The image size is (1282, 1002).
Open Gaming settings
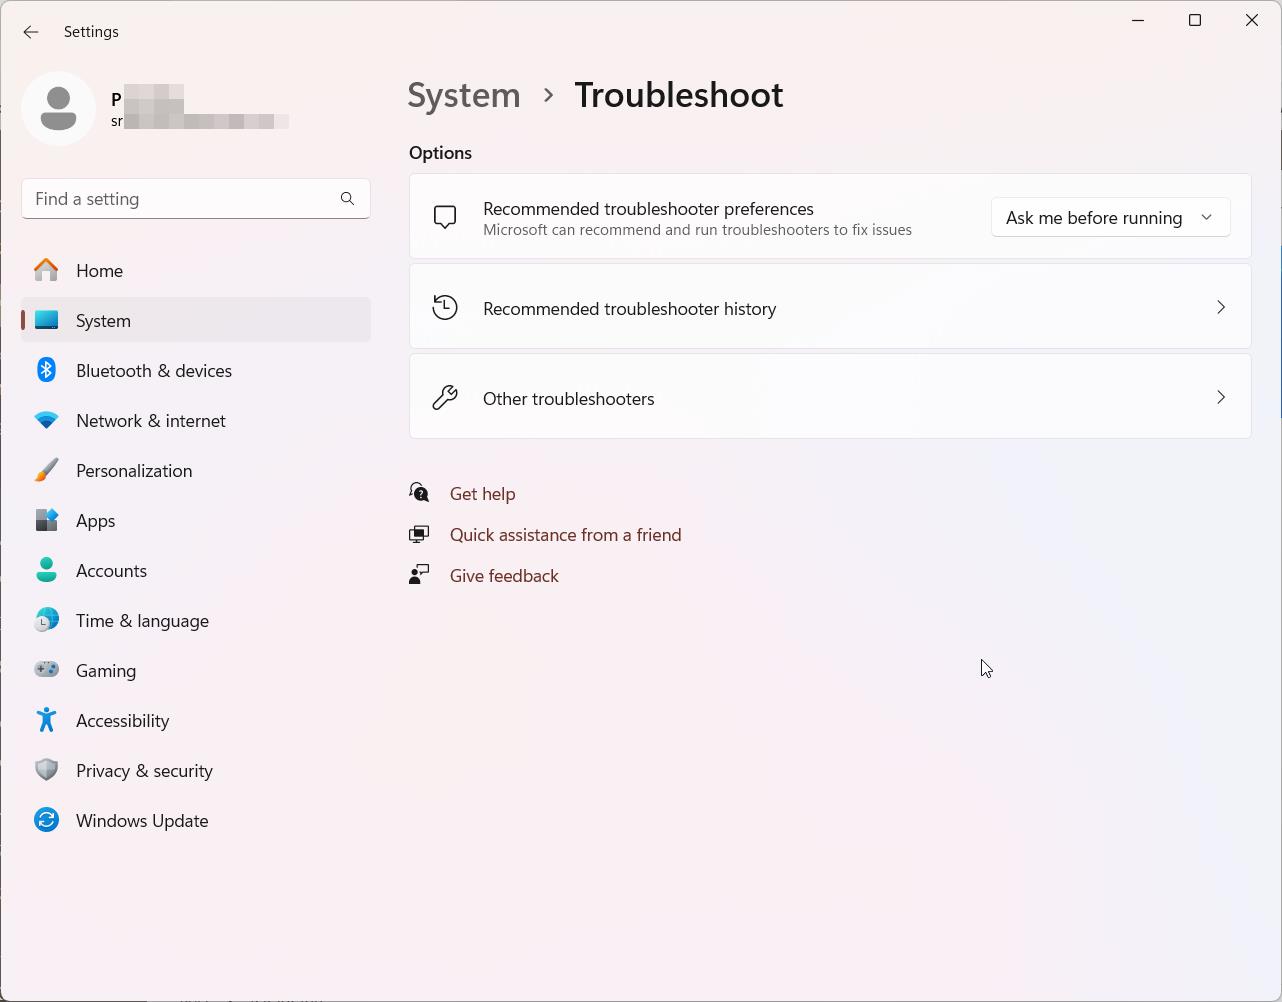[196, 670]
